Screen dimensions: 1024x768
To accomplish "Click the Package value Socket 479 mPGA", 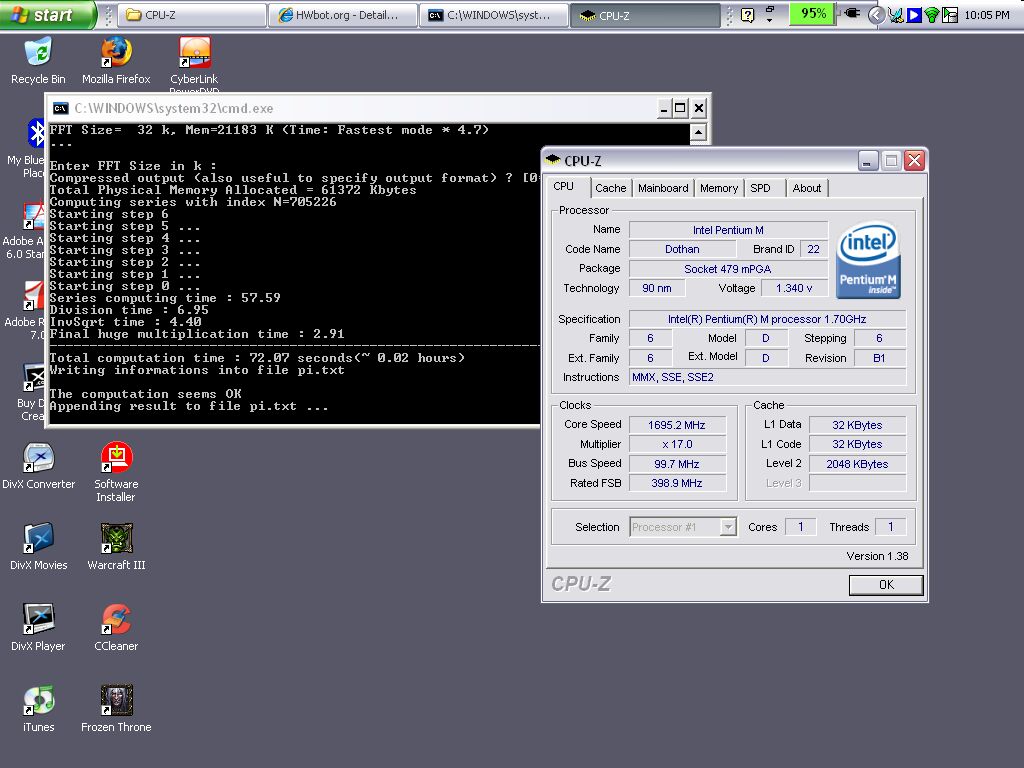I will click(x=728, y=268).
